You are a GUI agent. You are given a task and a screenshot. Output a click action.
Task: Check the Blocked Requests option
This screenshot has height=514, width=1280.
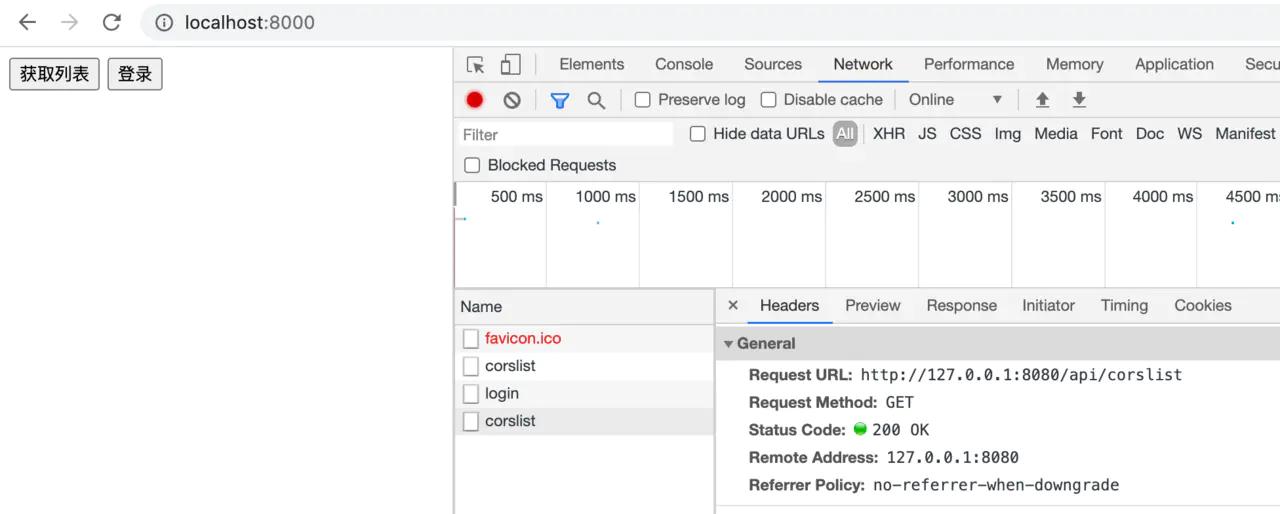coord(472,165)
